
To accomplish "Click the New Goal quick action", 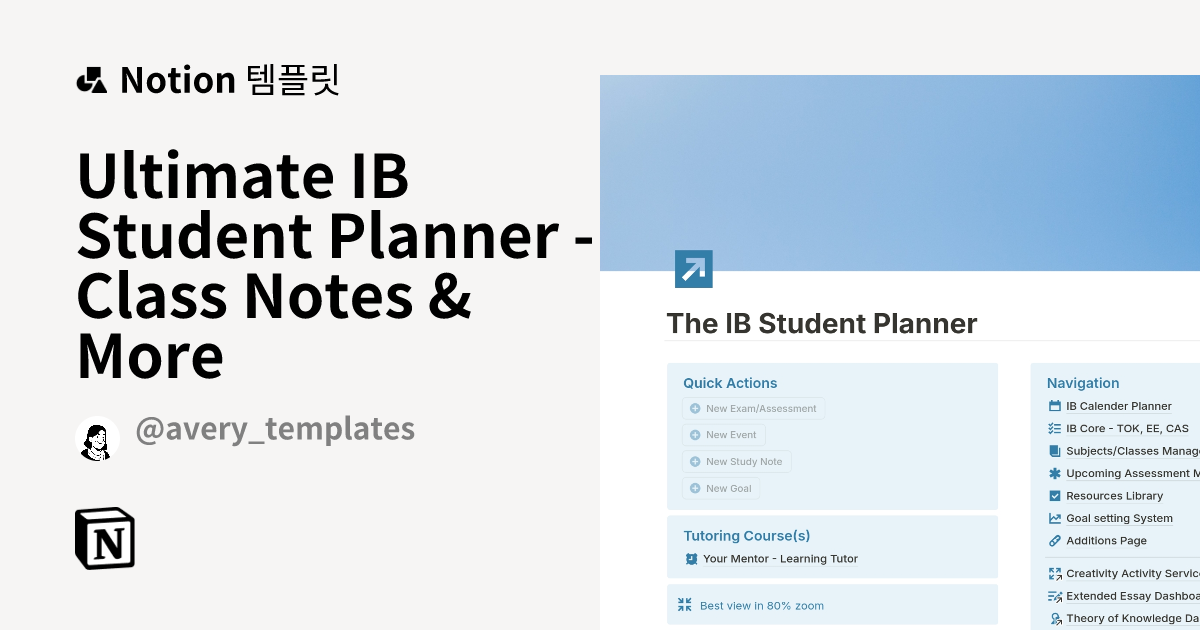I will 720,488.
